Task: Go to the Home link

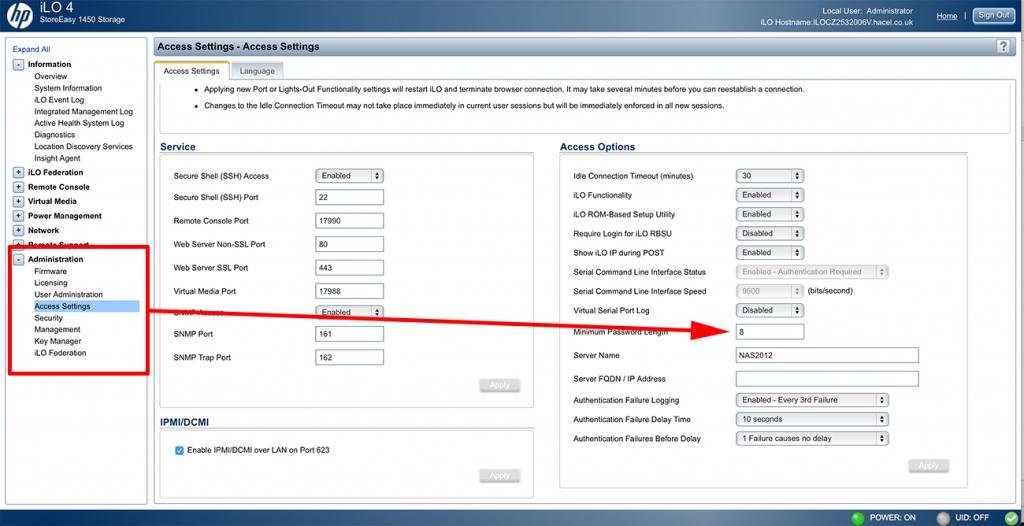Action: (x=946, y=16)
